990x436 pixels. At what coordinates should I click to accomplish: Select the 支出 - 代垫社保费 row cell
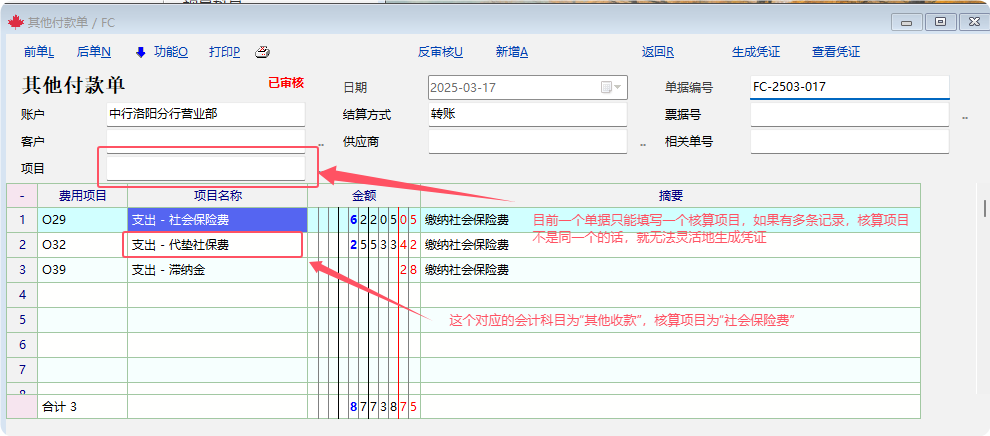[216, 244]
